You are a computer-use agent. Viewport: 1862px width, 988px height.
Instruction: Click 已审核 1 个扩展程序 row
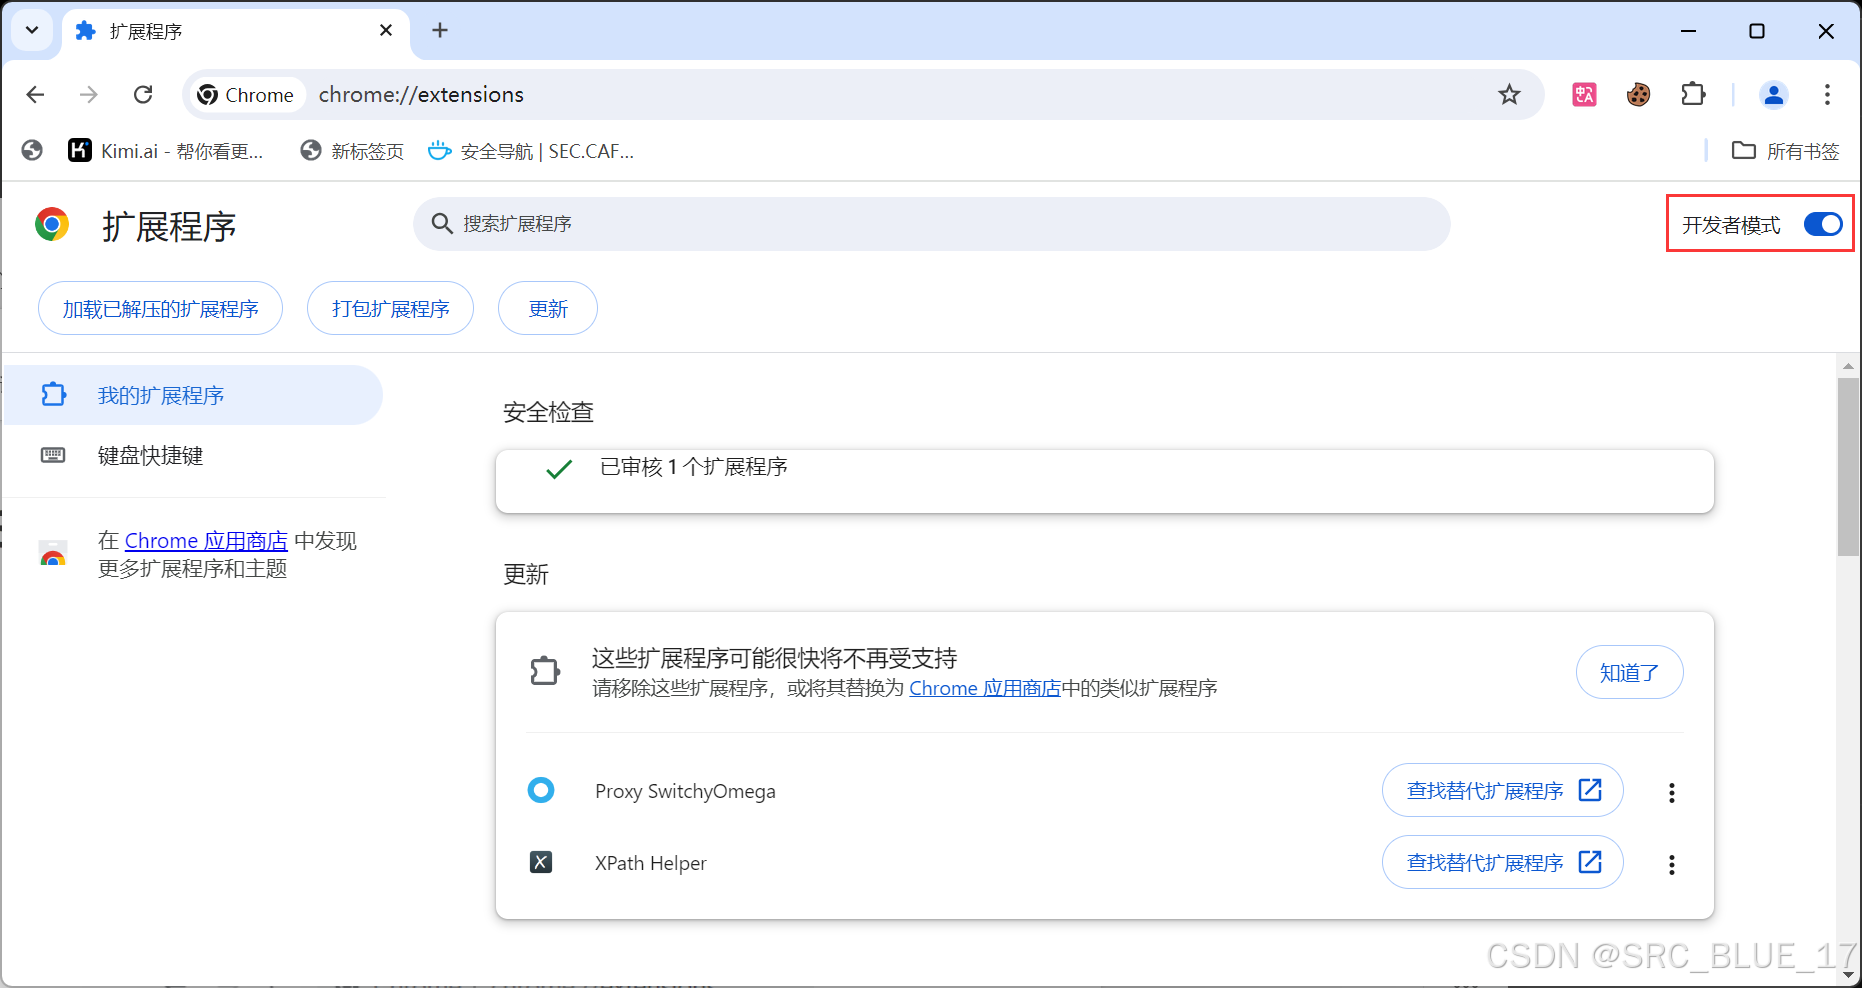point(1105,481)
